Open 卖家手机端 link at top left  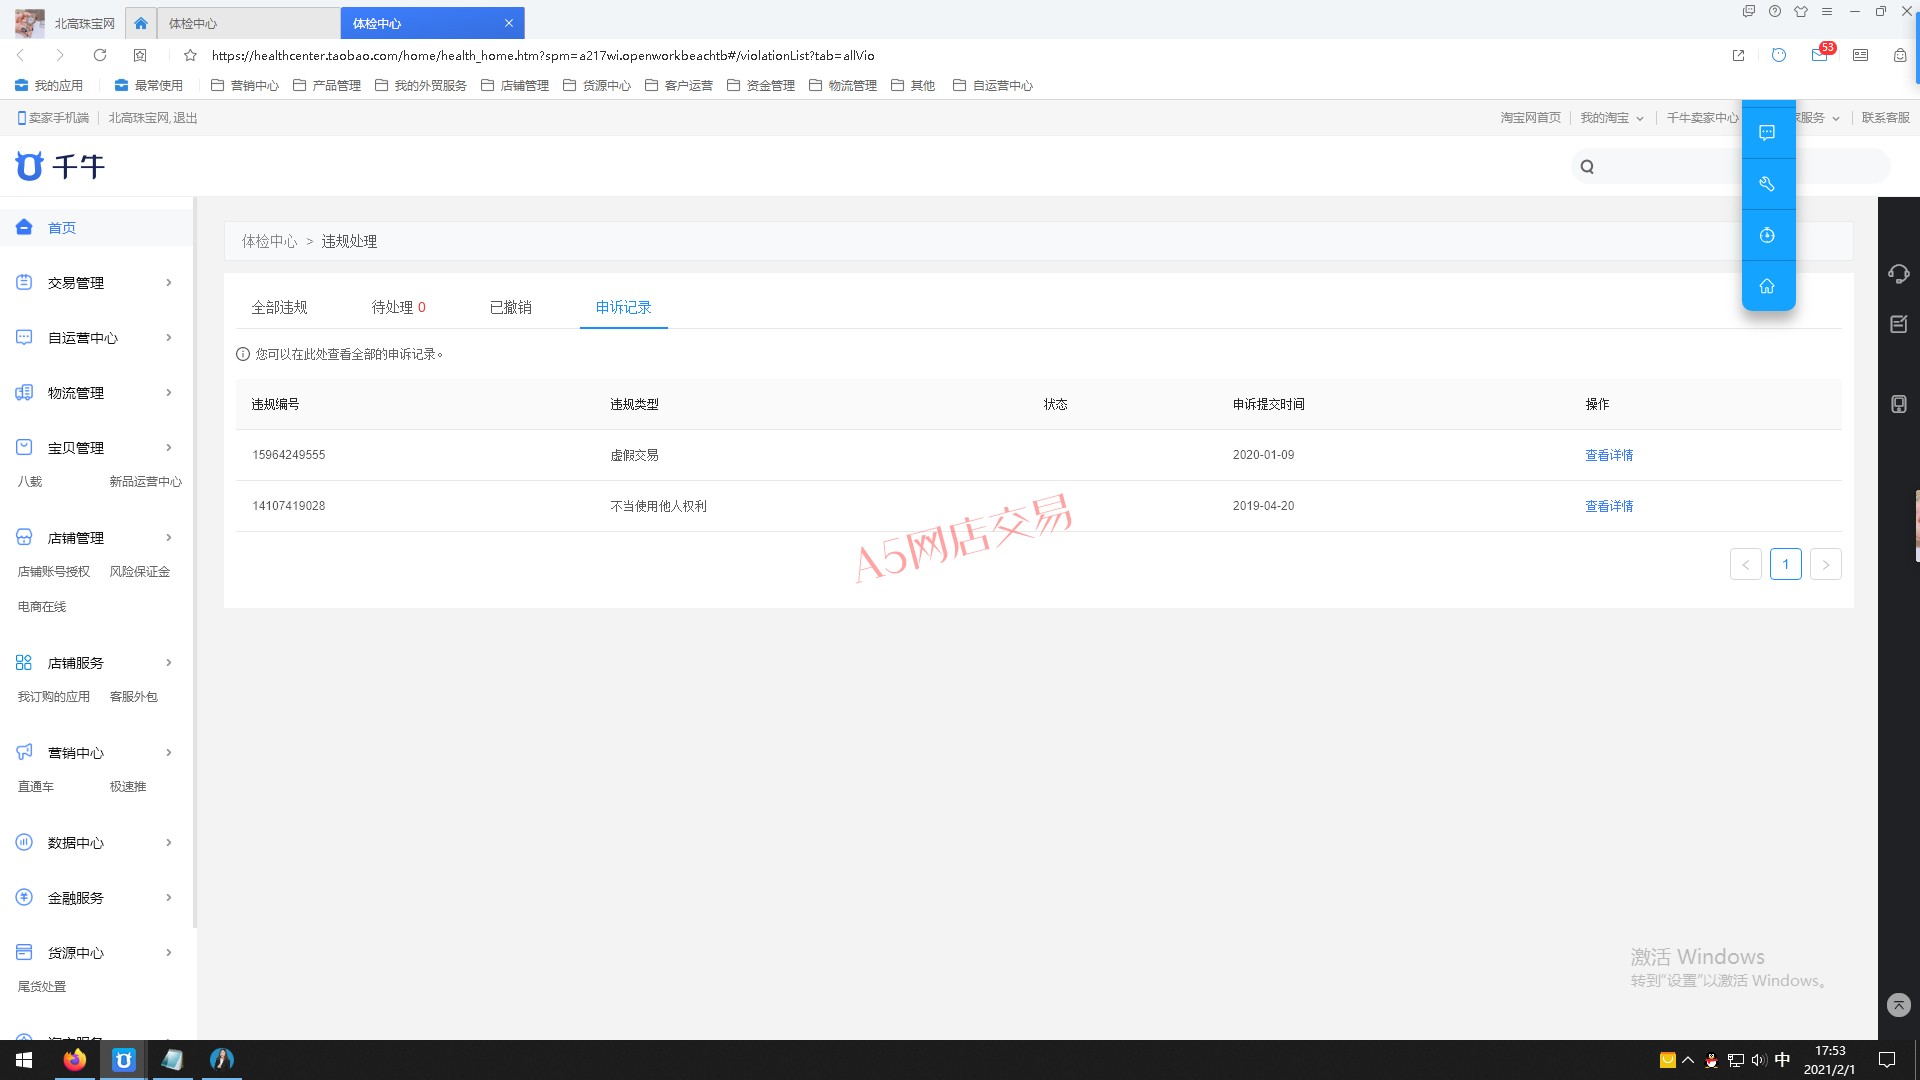[53, 118]
